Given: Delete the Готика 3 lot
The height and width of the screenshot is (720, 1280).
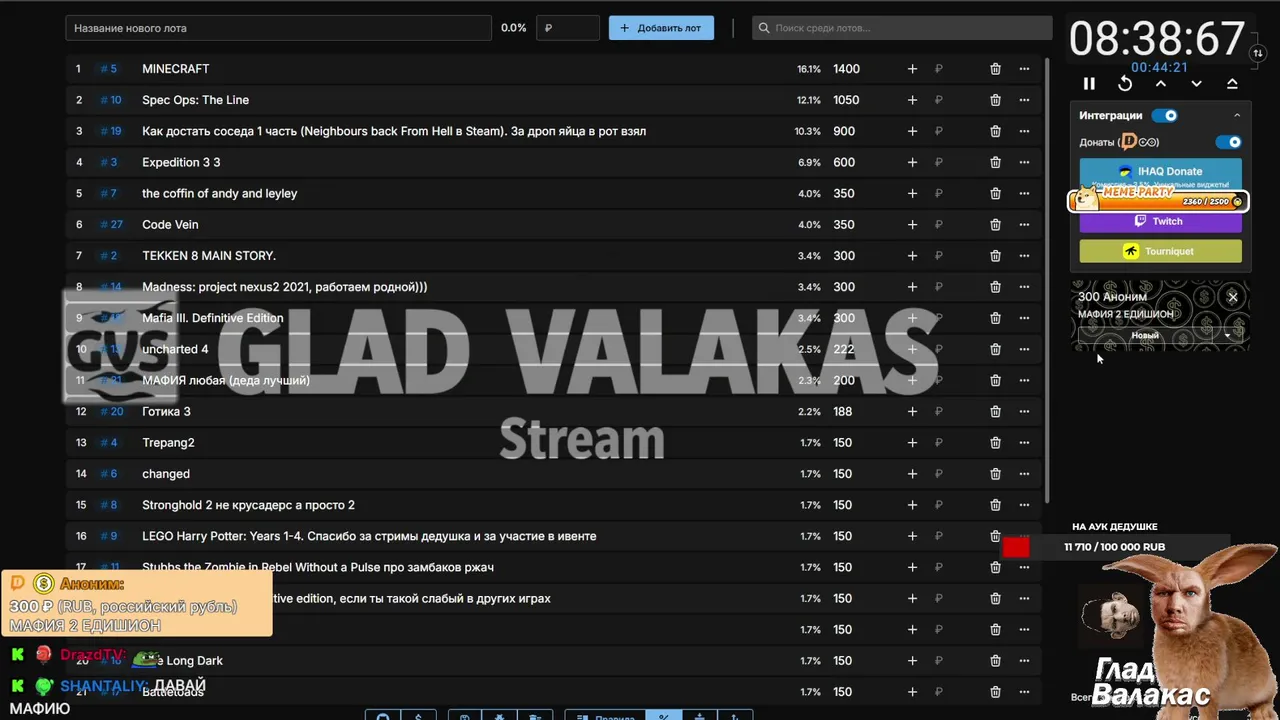Looking at the screenshot, I should coord(995,411).
